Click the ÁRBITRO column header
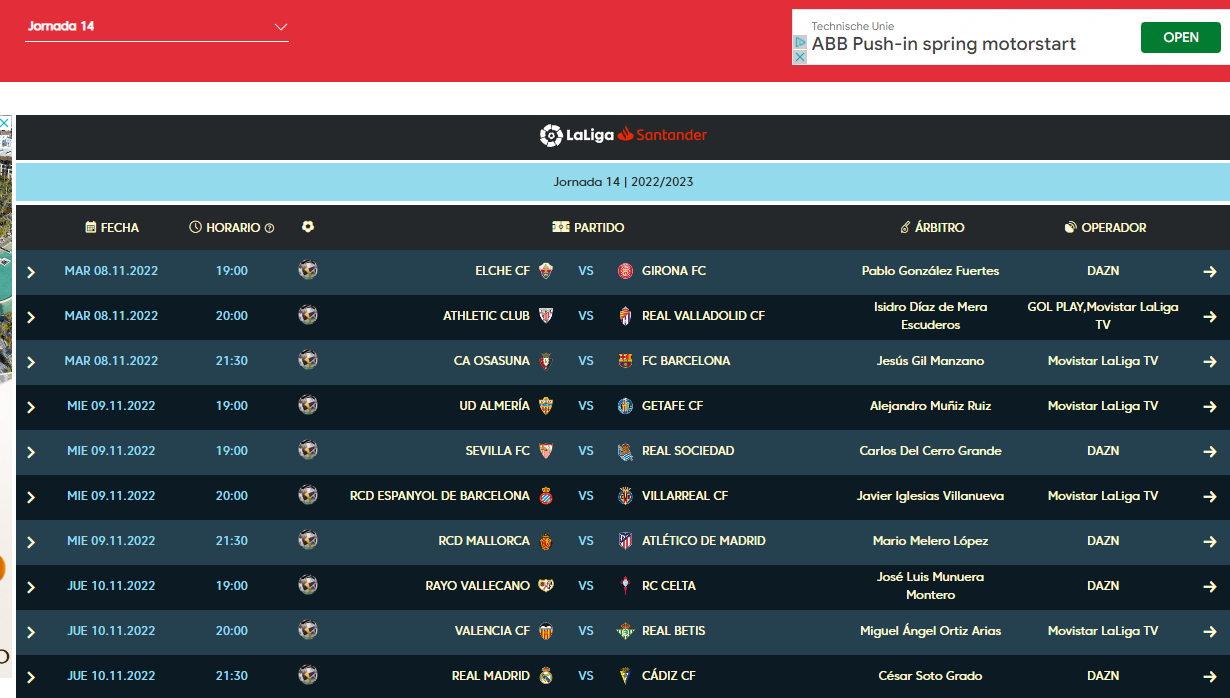 tap(932, 228)
